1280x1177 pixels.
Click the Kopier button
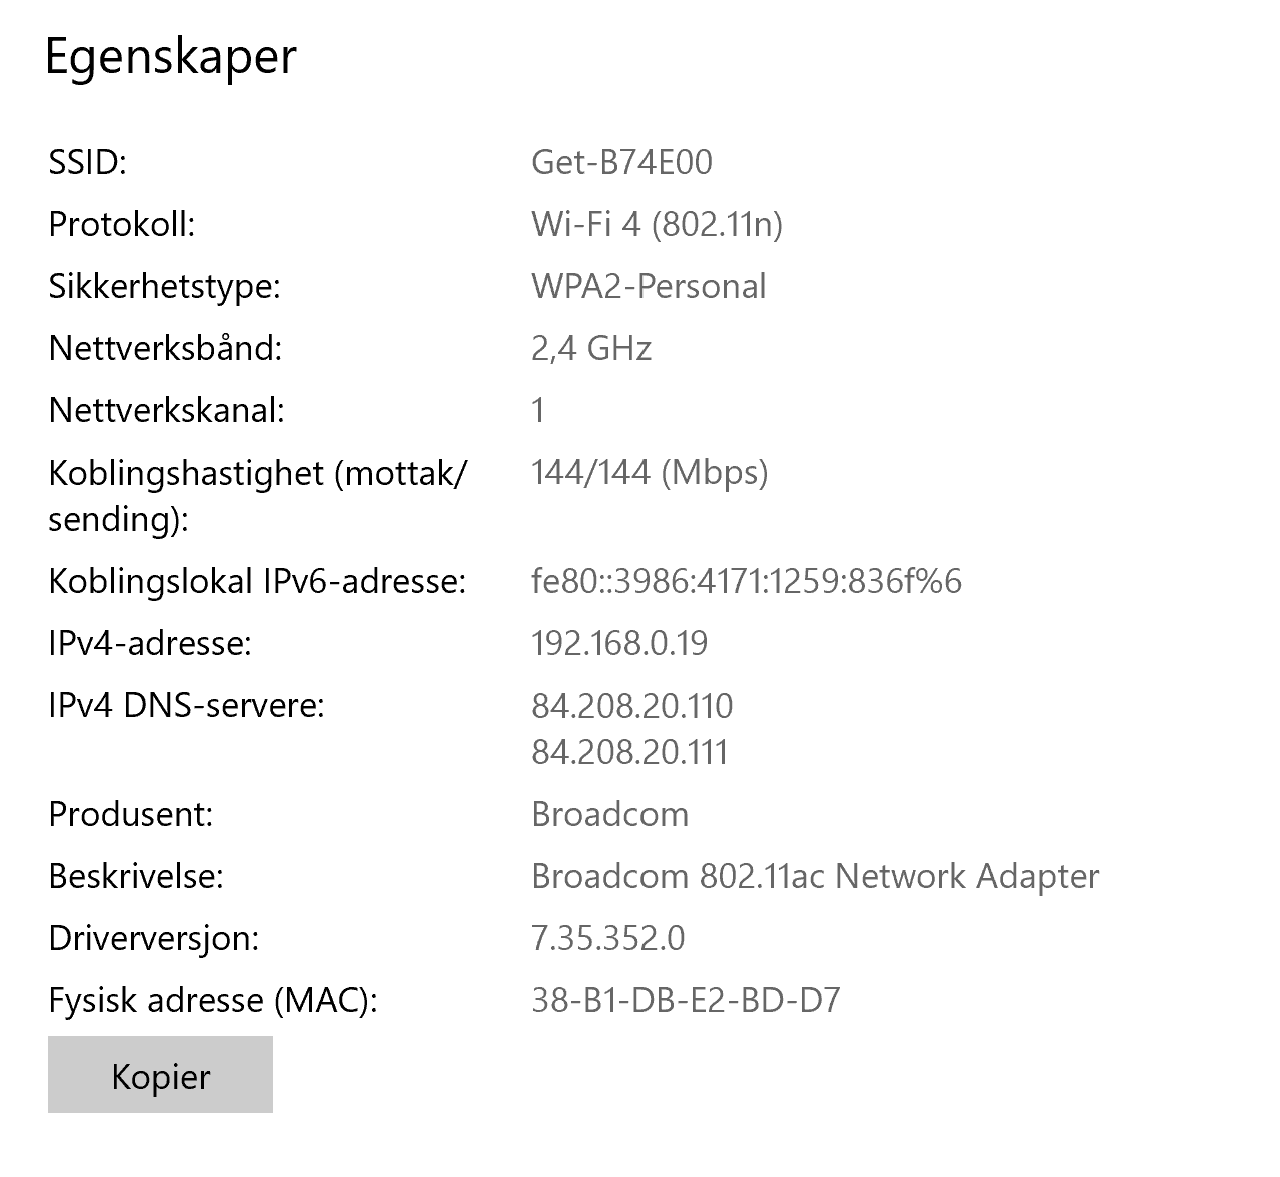pyautogui.click(x=160, y=1075)
